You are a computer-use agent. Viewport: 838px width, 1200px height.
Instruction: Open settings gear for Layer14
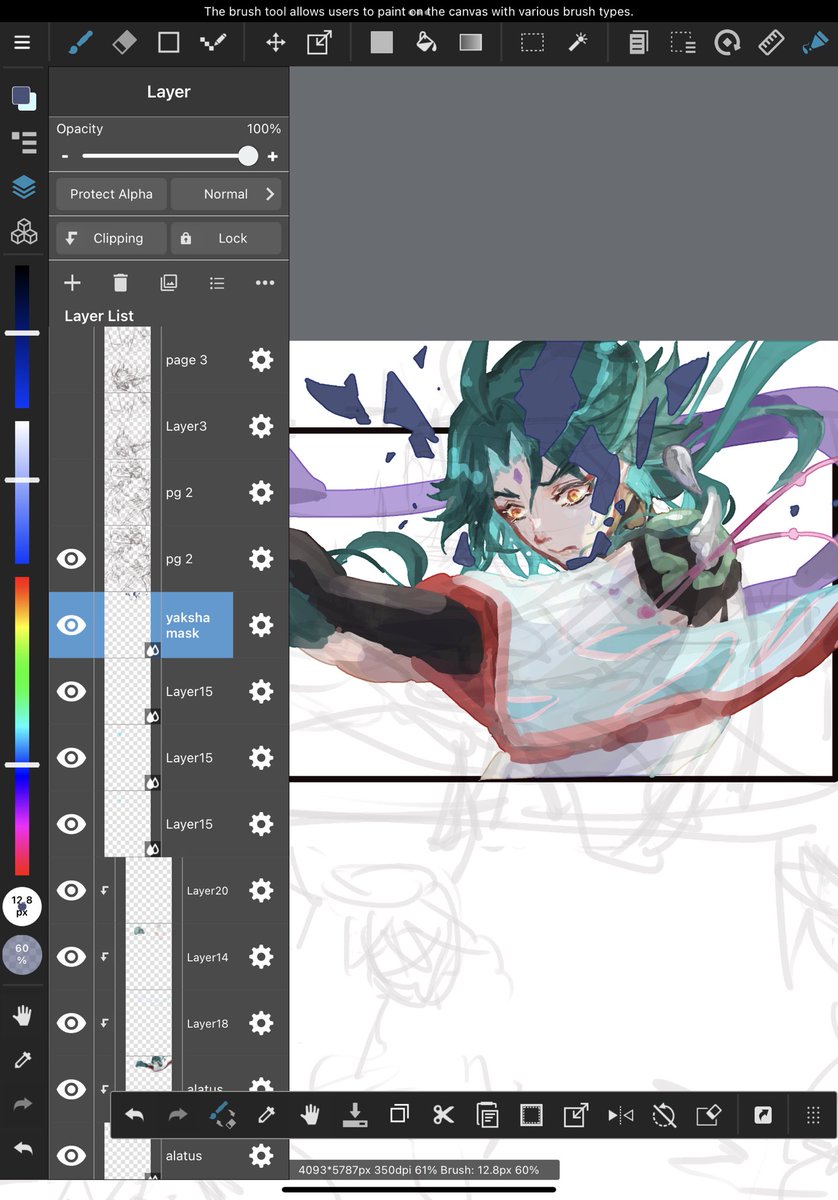261,957
